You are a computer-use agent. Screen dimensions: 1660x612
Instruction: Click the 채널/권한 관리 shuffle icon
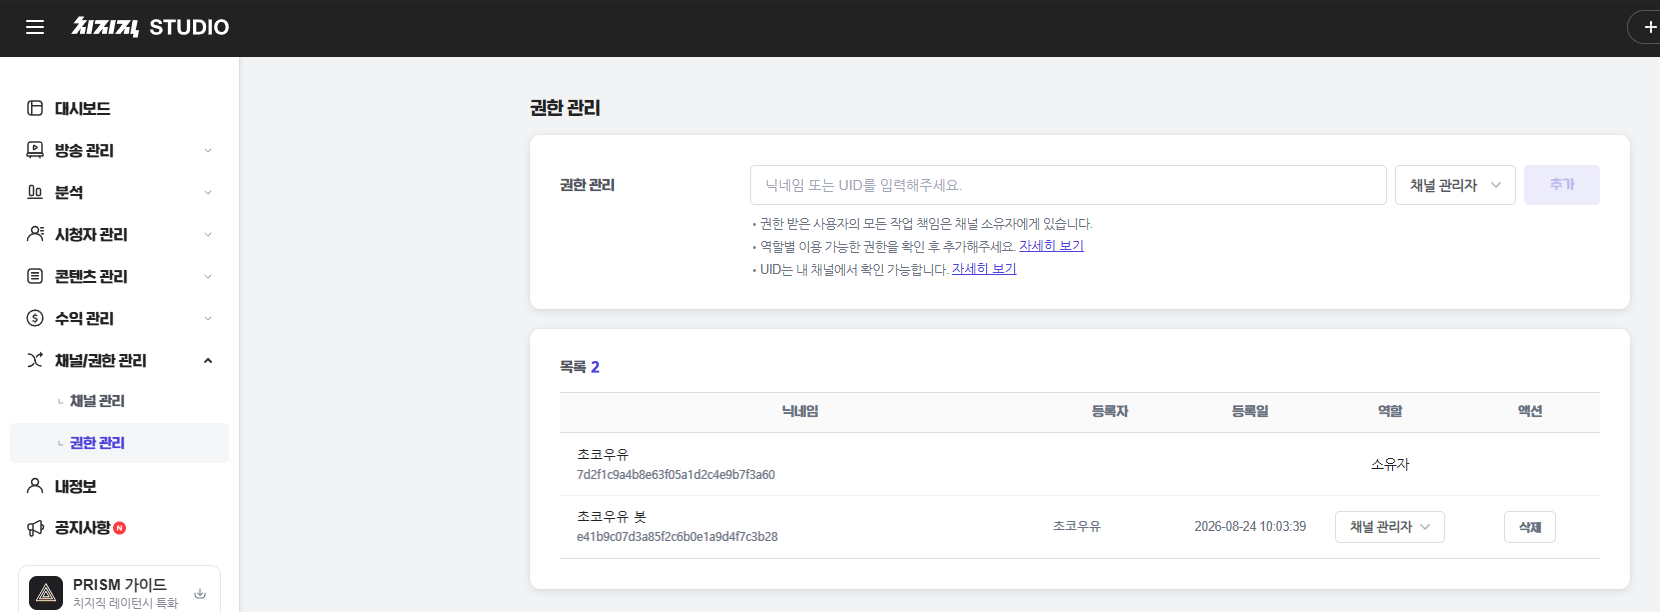point(35,360)
